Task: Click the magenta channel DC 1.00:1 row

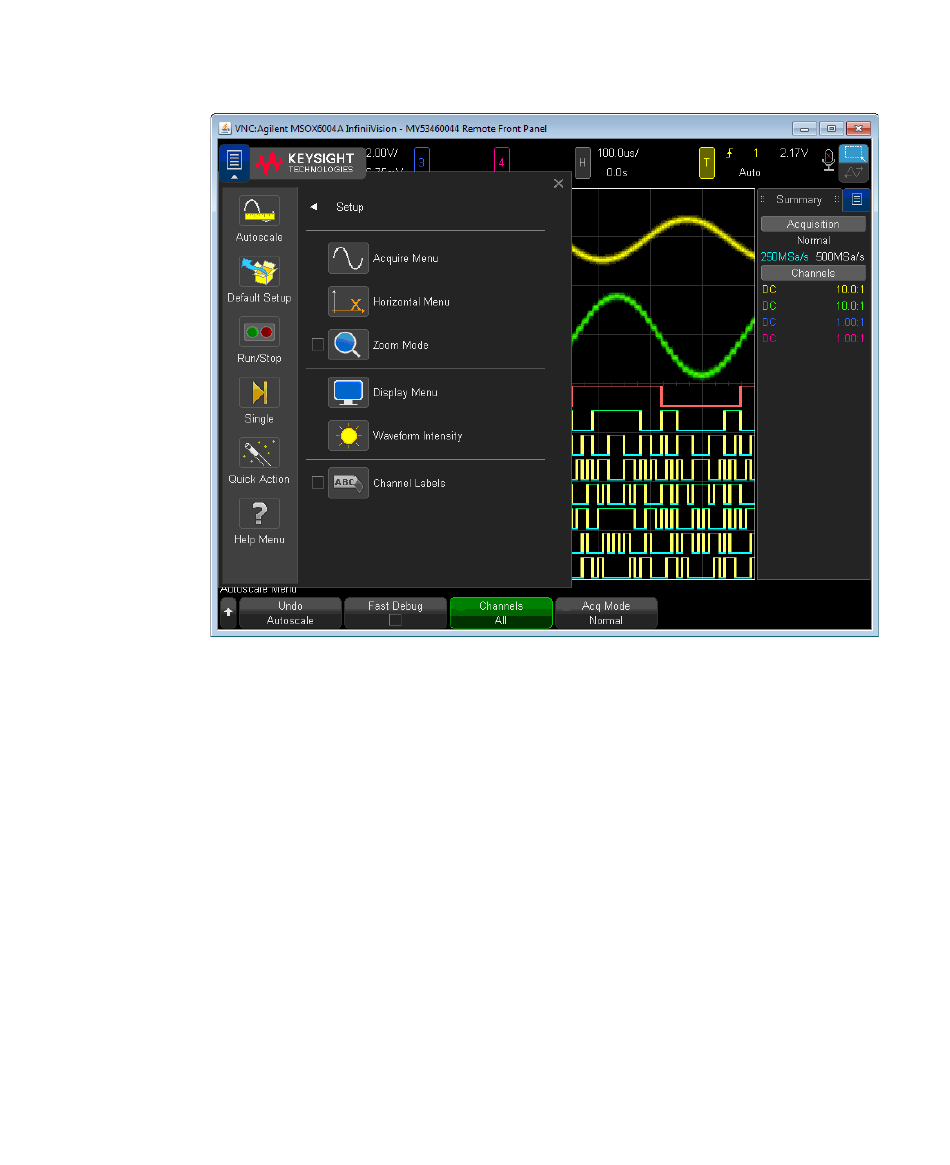Action: pyautogui.click(x=813, y=339)
